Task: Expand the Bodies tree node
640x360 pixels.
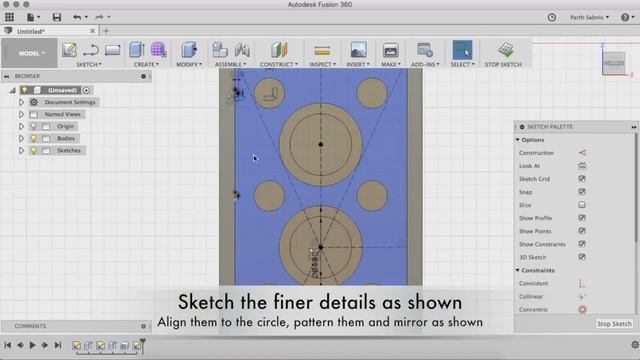Action: [21, 138]
